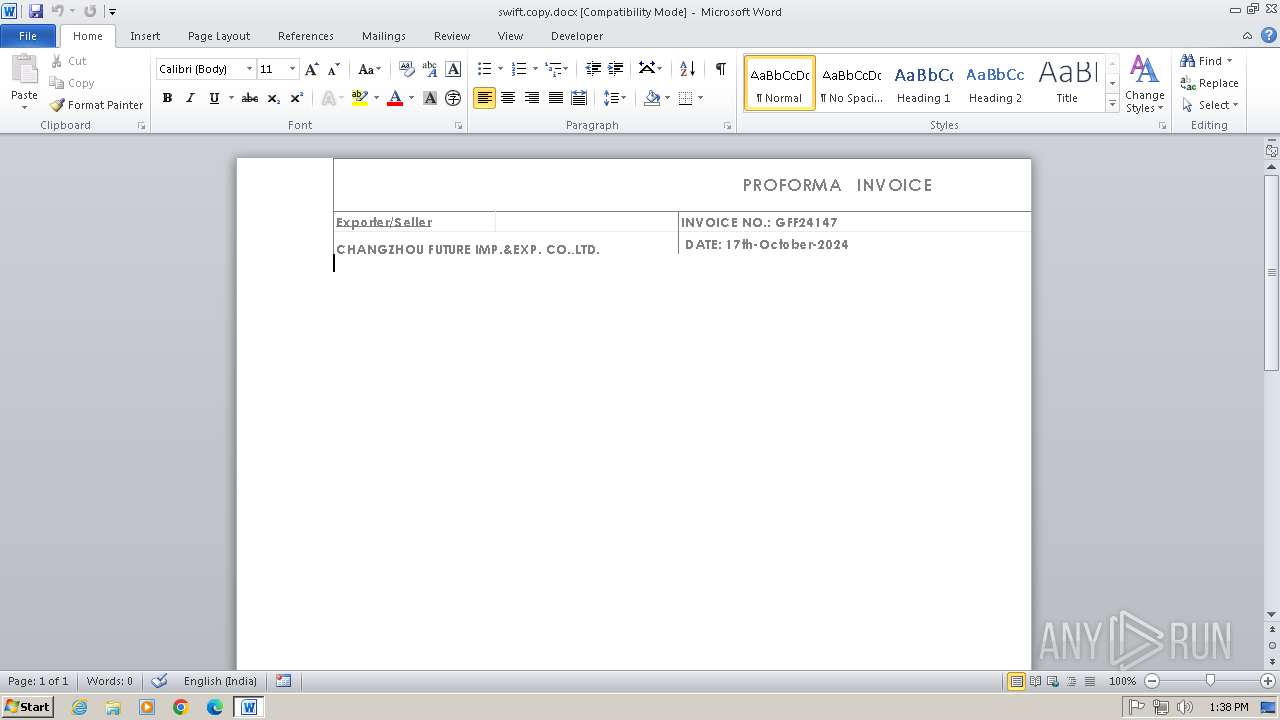
Task: Expand Styles gallery more arrow
Action: (1112, 103)
